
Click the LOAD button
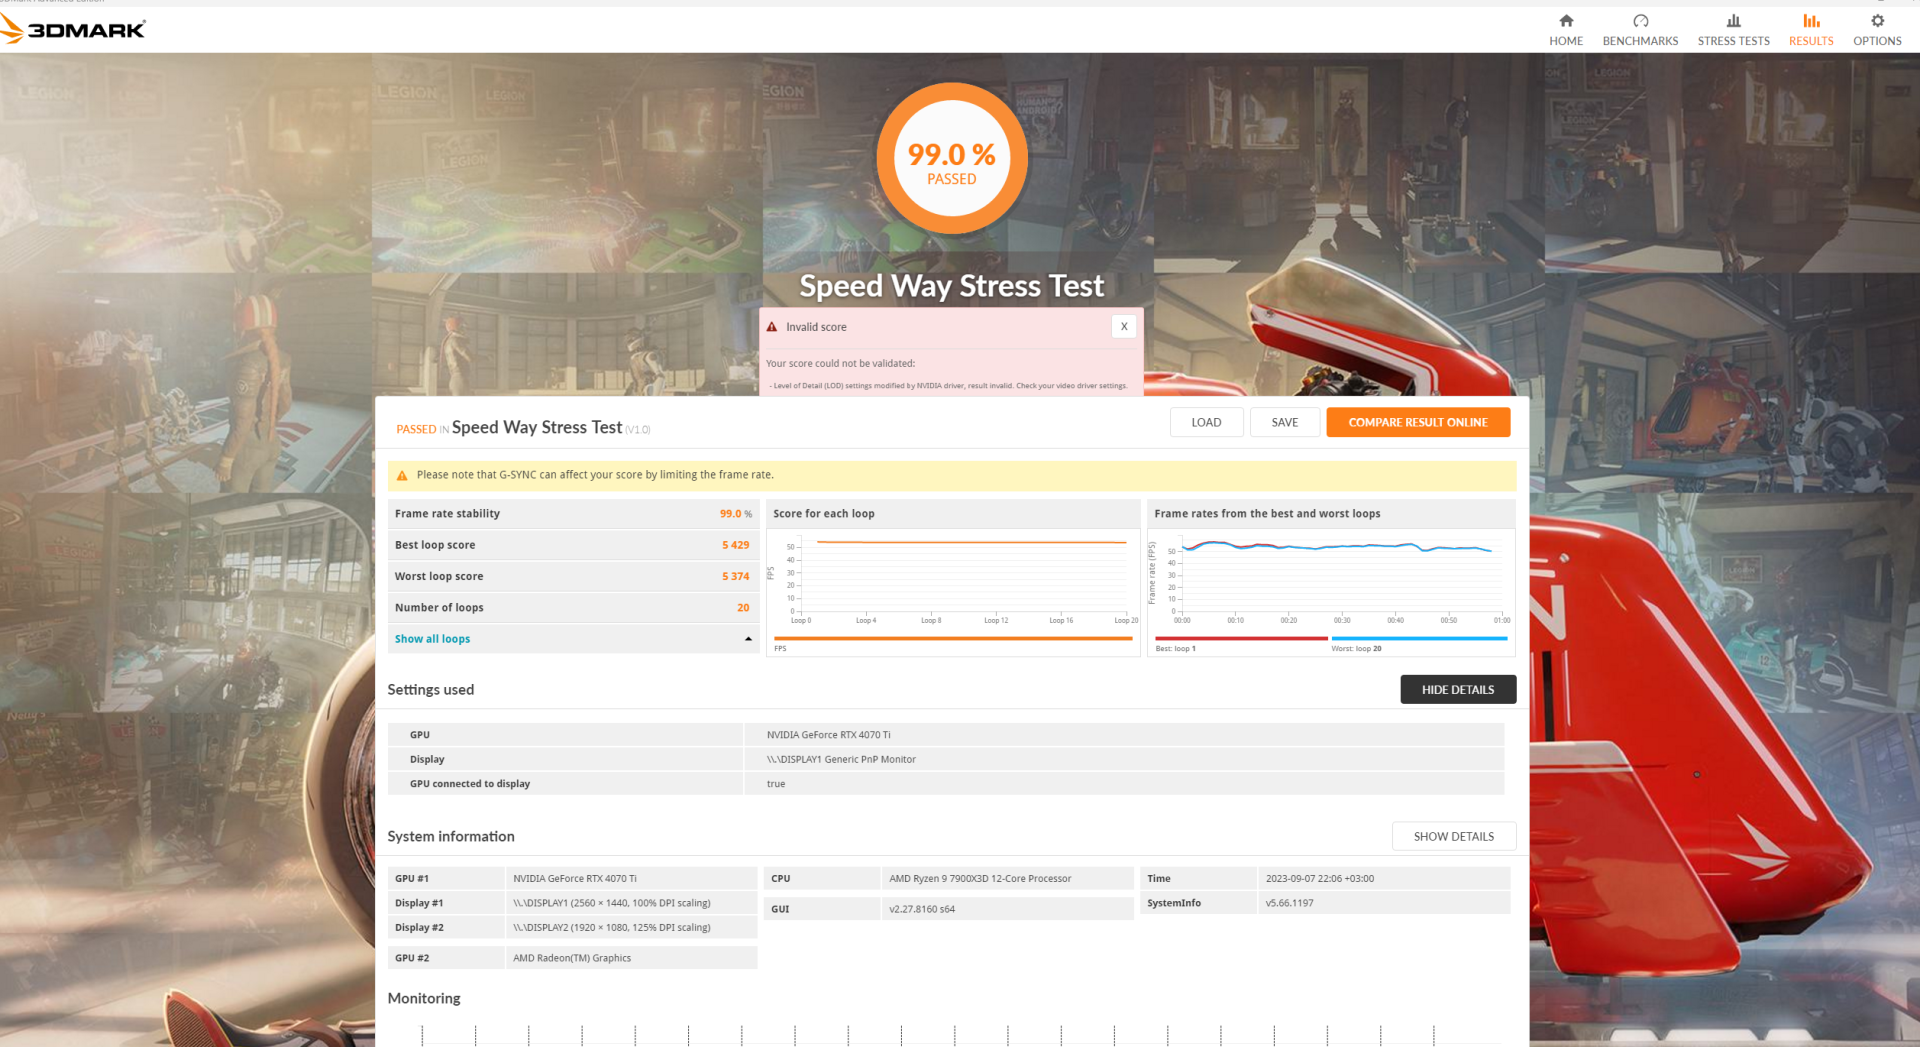(x=1206, y=422)
